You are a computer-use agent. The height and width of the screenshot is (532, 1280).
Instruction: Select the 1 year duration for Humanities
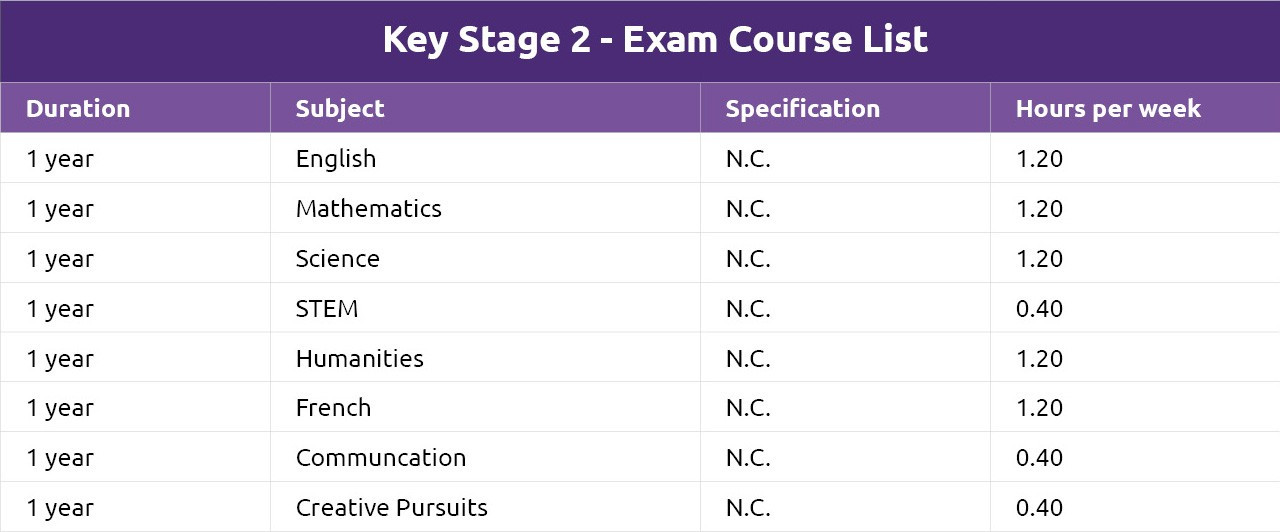tap(60, 359)
